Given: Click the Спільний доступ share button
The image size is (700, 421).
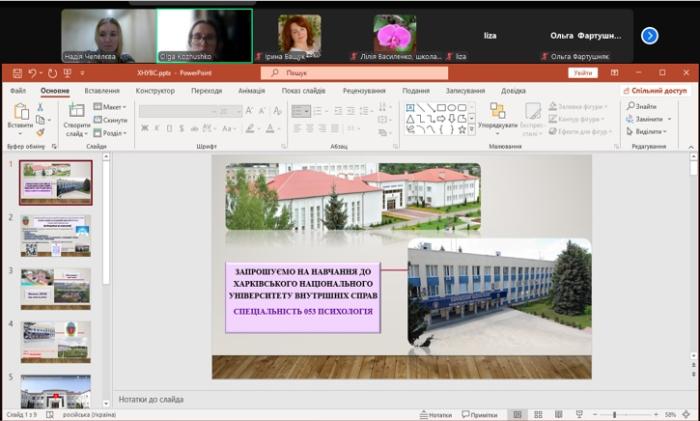Looking at the screenshot, I should click(655, 90).
